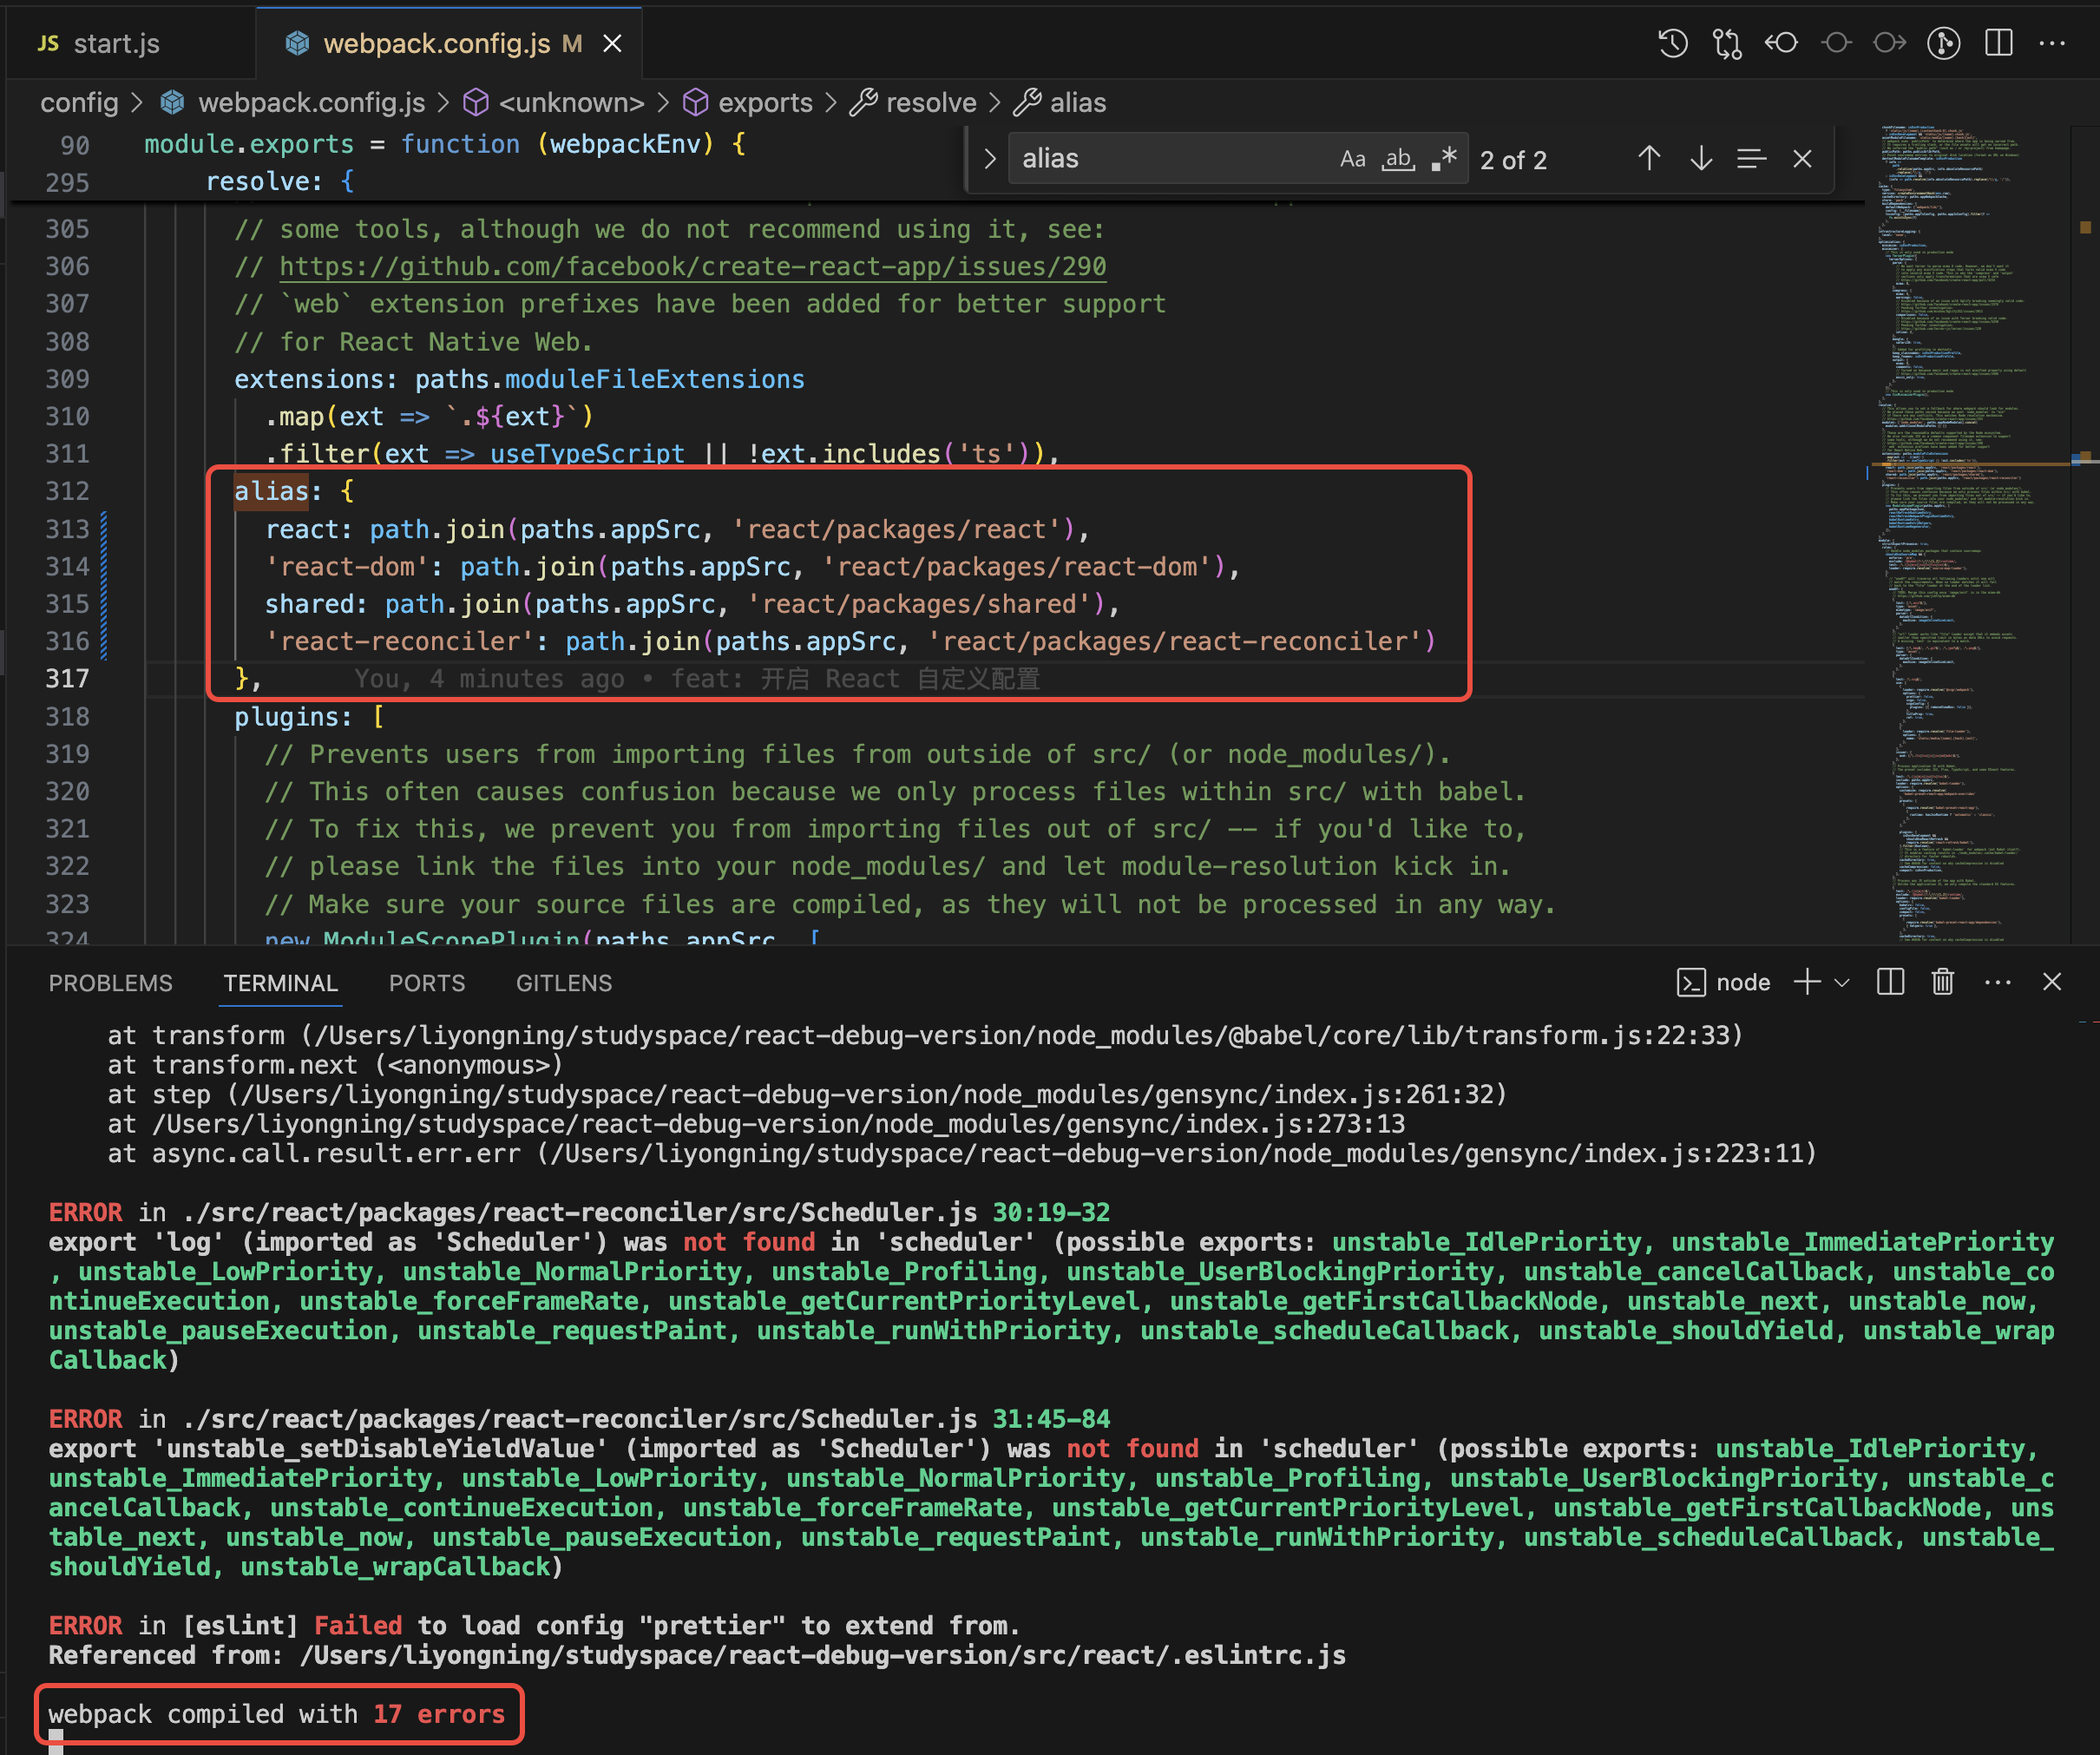The image size is (2100, 1755).
Task: Open the PROBLEMS panel tab
Action: [110, 983]
